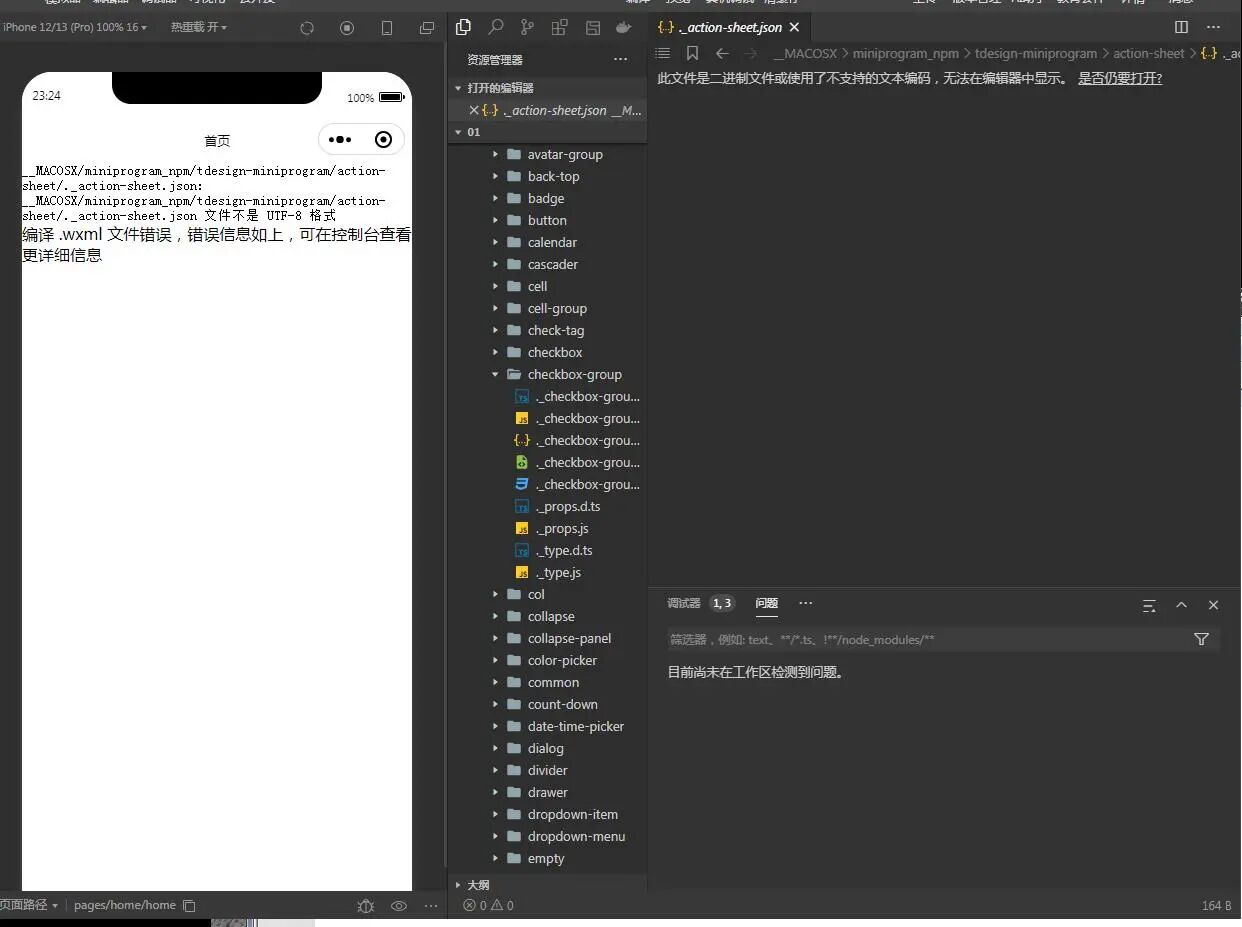Click the simulator refresh icon
The width and height of the screenshot is (1242, 927).
pos(307,28)
